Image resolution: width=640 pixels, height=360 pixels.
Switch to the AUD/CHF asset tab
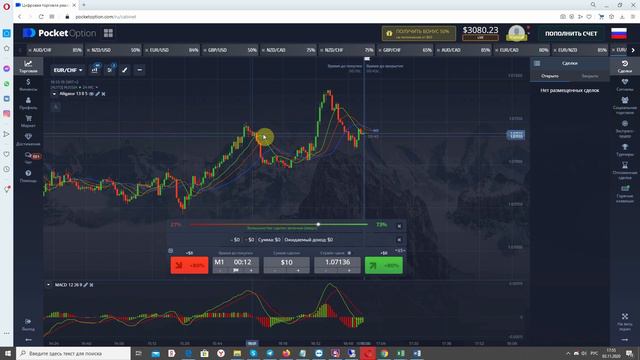55,50
